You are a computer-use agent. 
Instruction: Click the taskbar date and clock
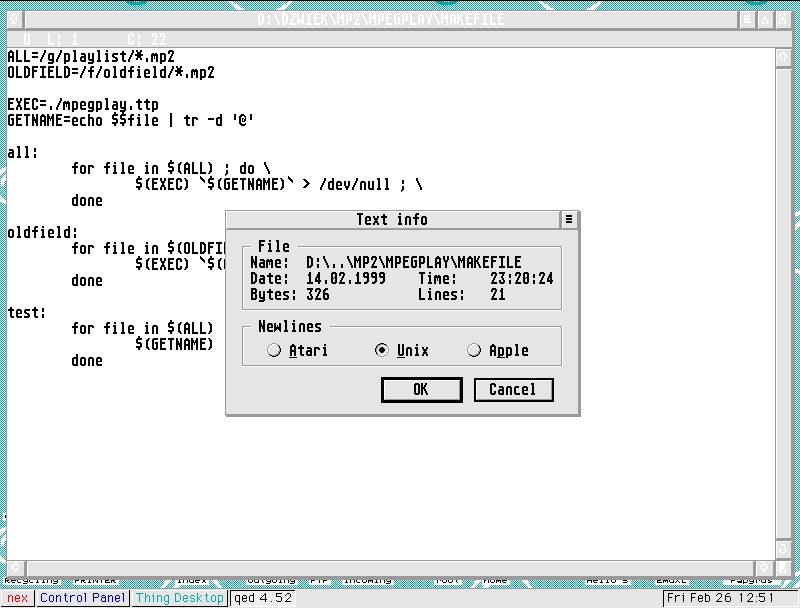tap(720, 598)
